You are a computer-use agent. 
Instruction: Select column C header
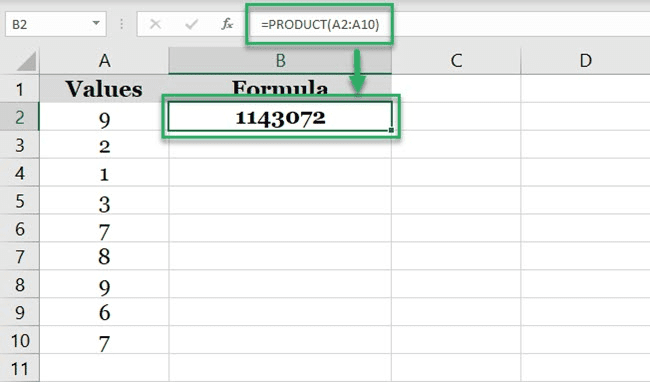456,61
